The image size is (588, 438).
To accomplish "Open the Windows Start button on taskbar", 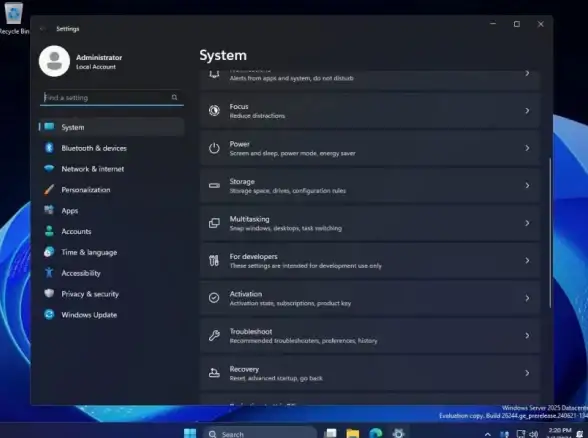I will 190,433.
